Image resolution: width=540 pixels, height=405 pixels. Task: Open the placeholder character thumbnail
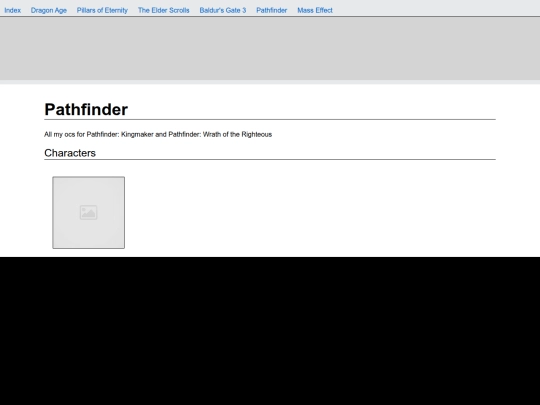[89, 212]
